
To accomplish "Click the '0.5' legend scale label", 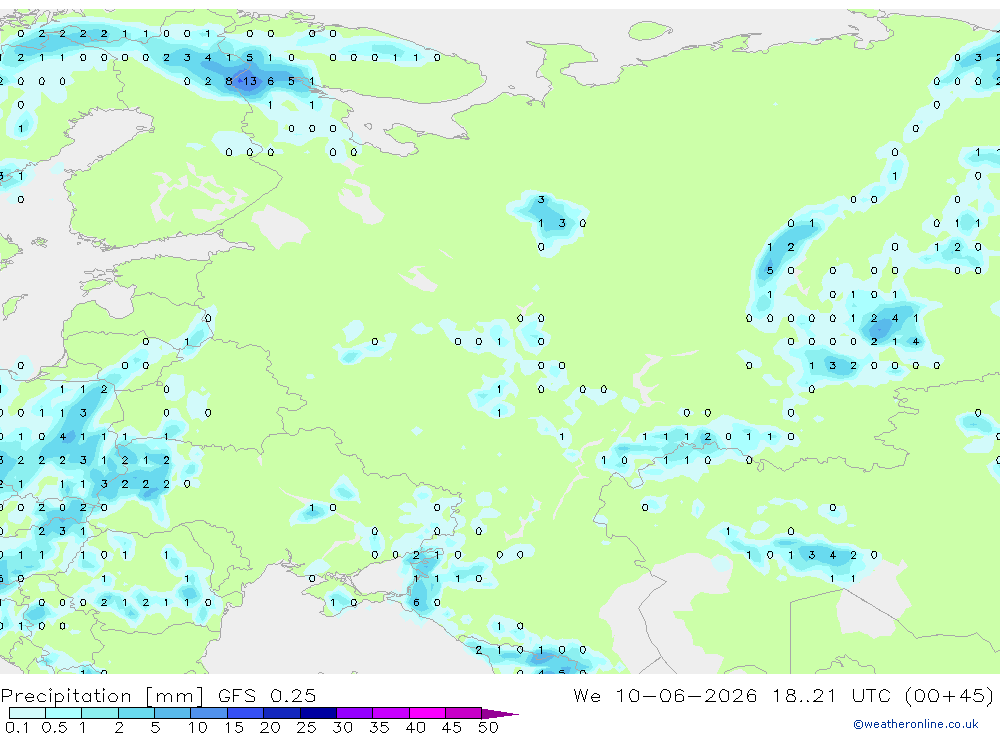I will [54, 727].
